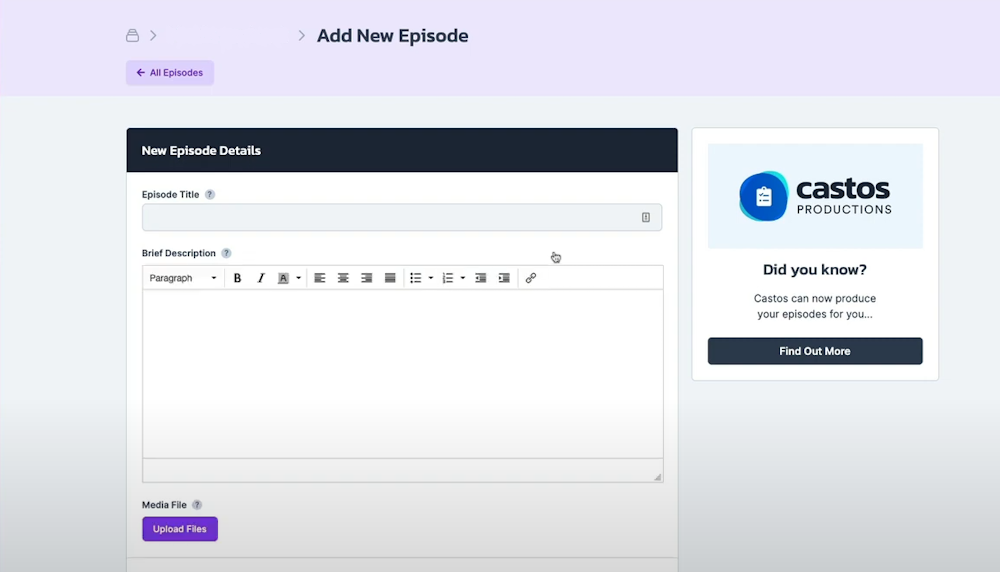Click the 'Did you know?' heading
The width and height of the screenshot is (1000, 572).
click(x=815, y=270)
